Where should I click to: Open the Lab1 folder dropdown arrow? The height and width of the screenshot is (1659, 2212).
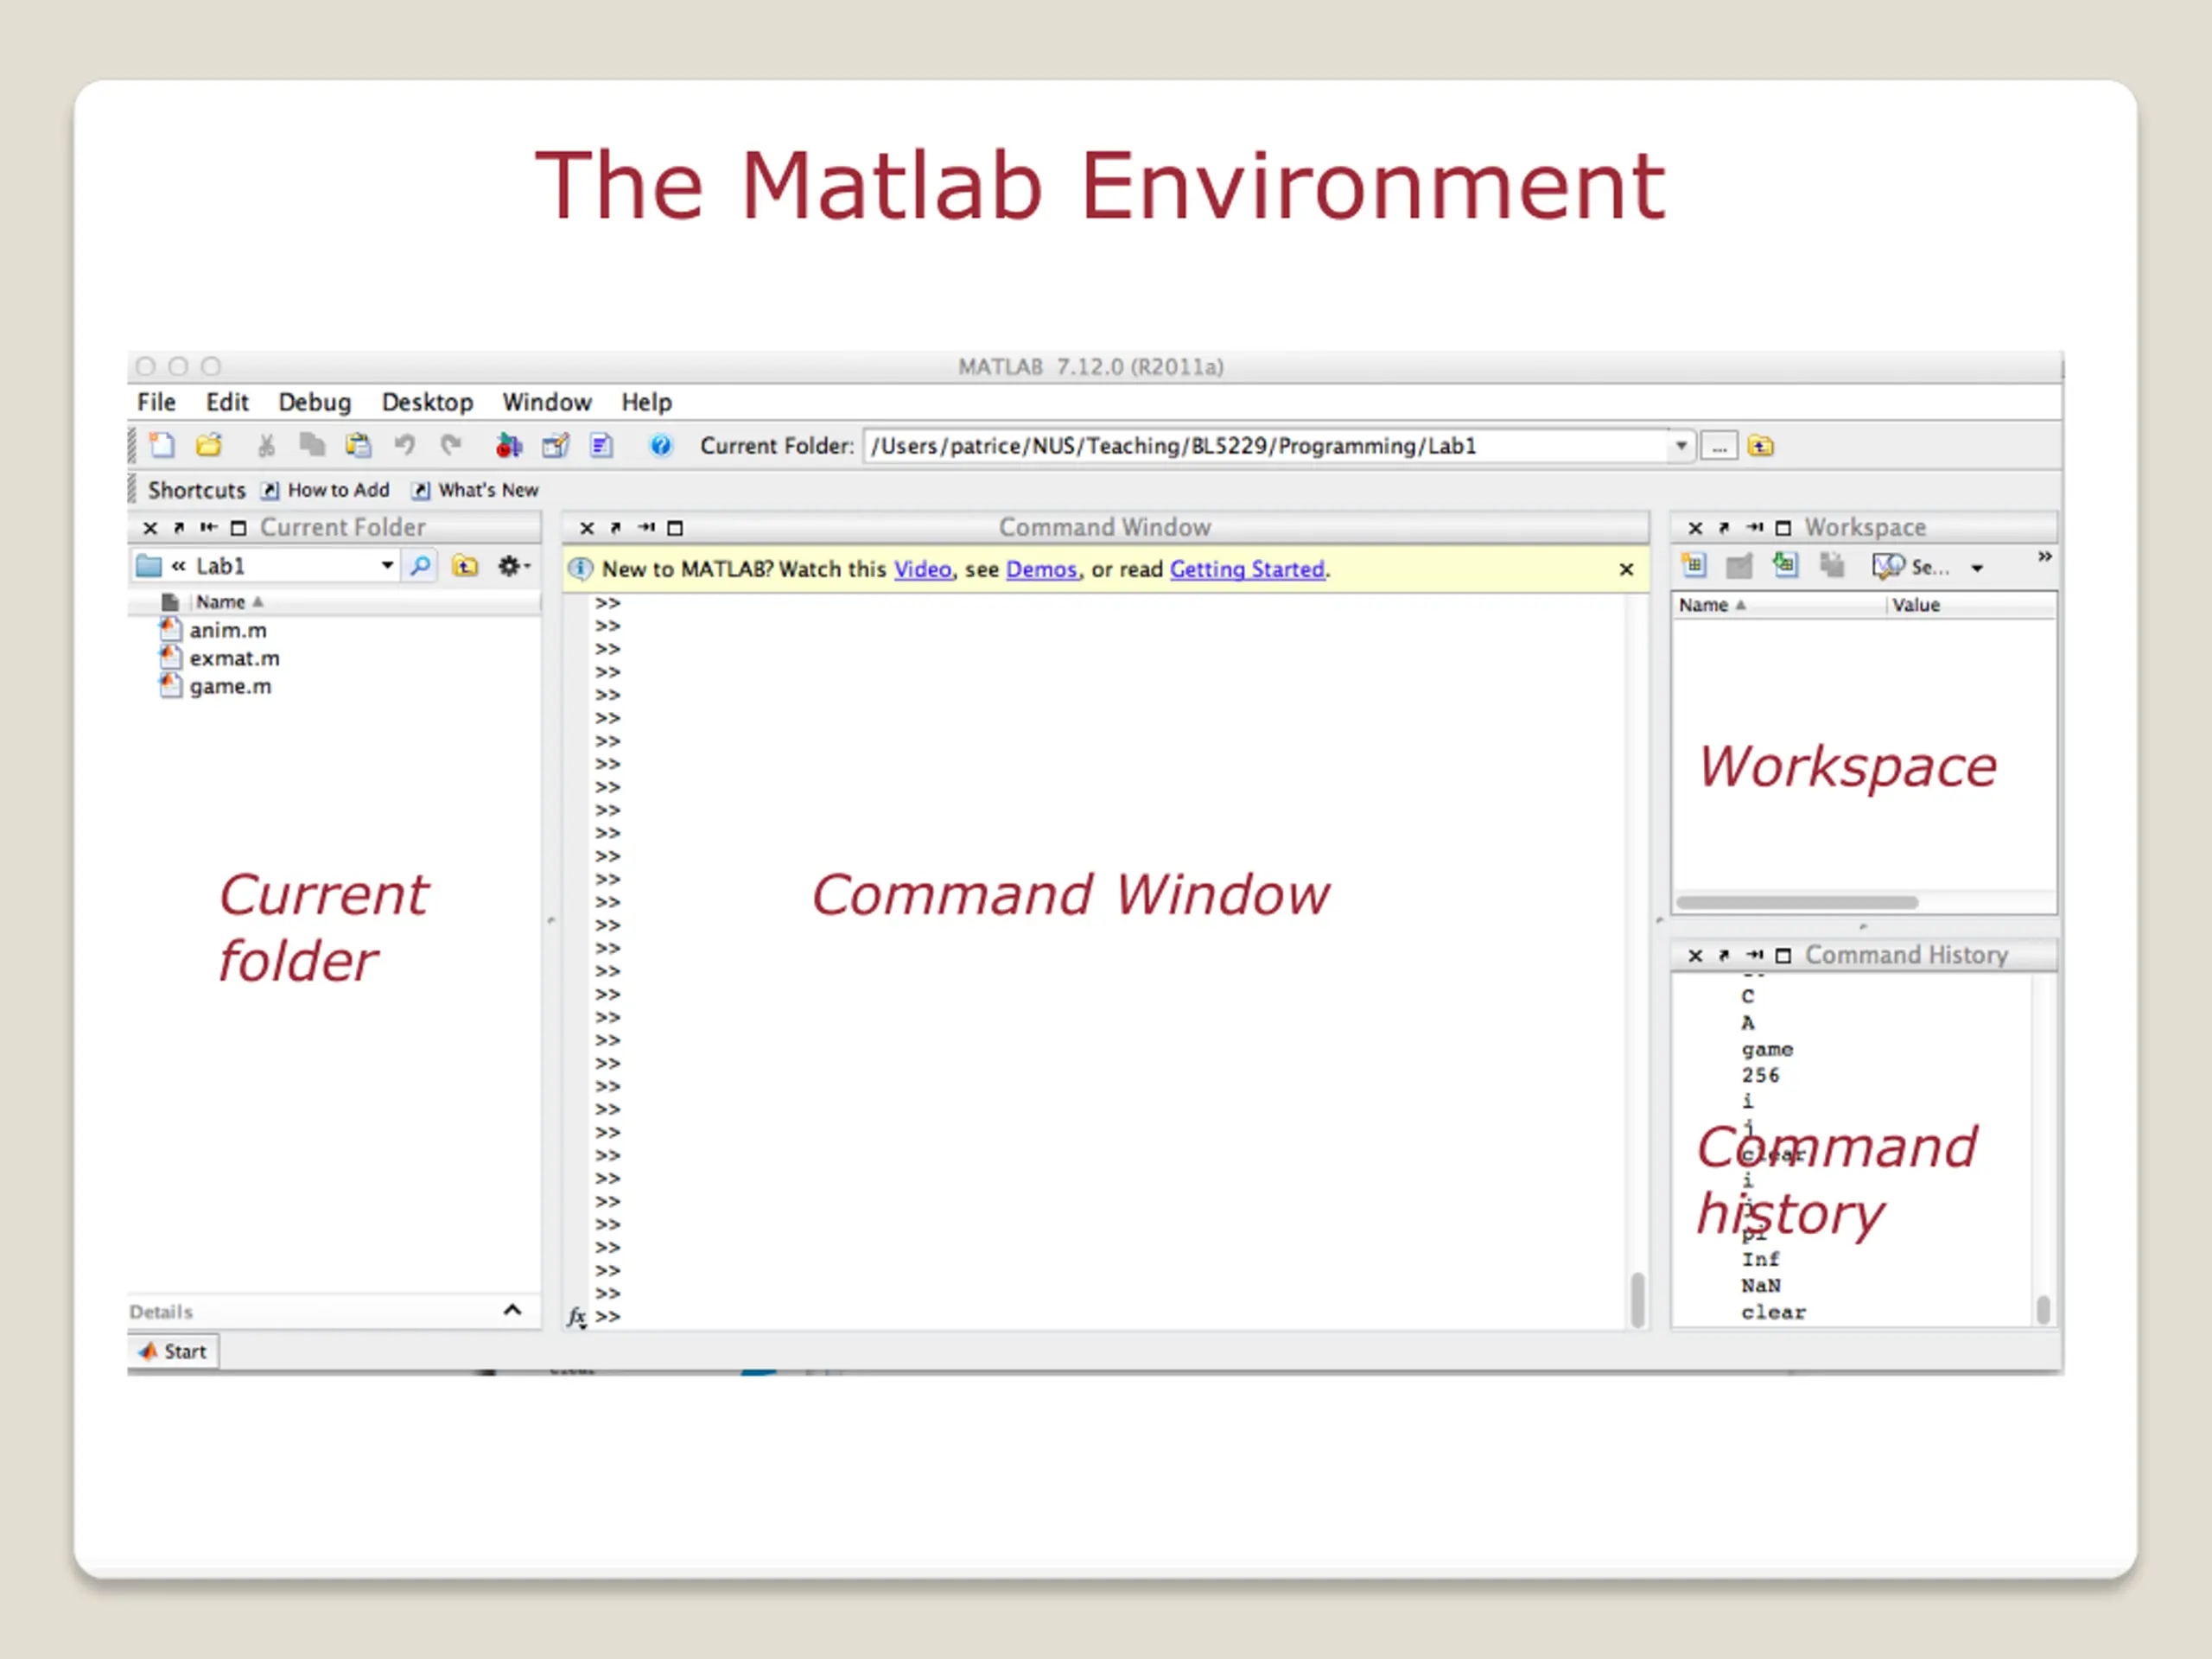pyautogui.click(x=387, y=566)
